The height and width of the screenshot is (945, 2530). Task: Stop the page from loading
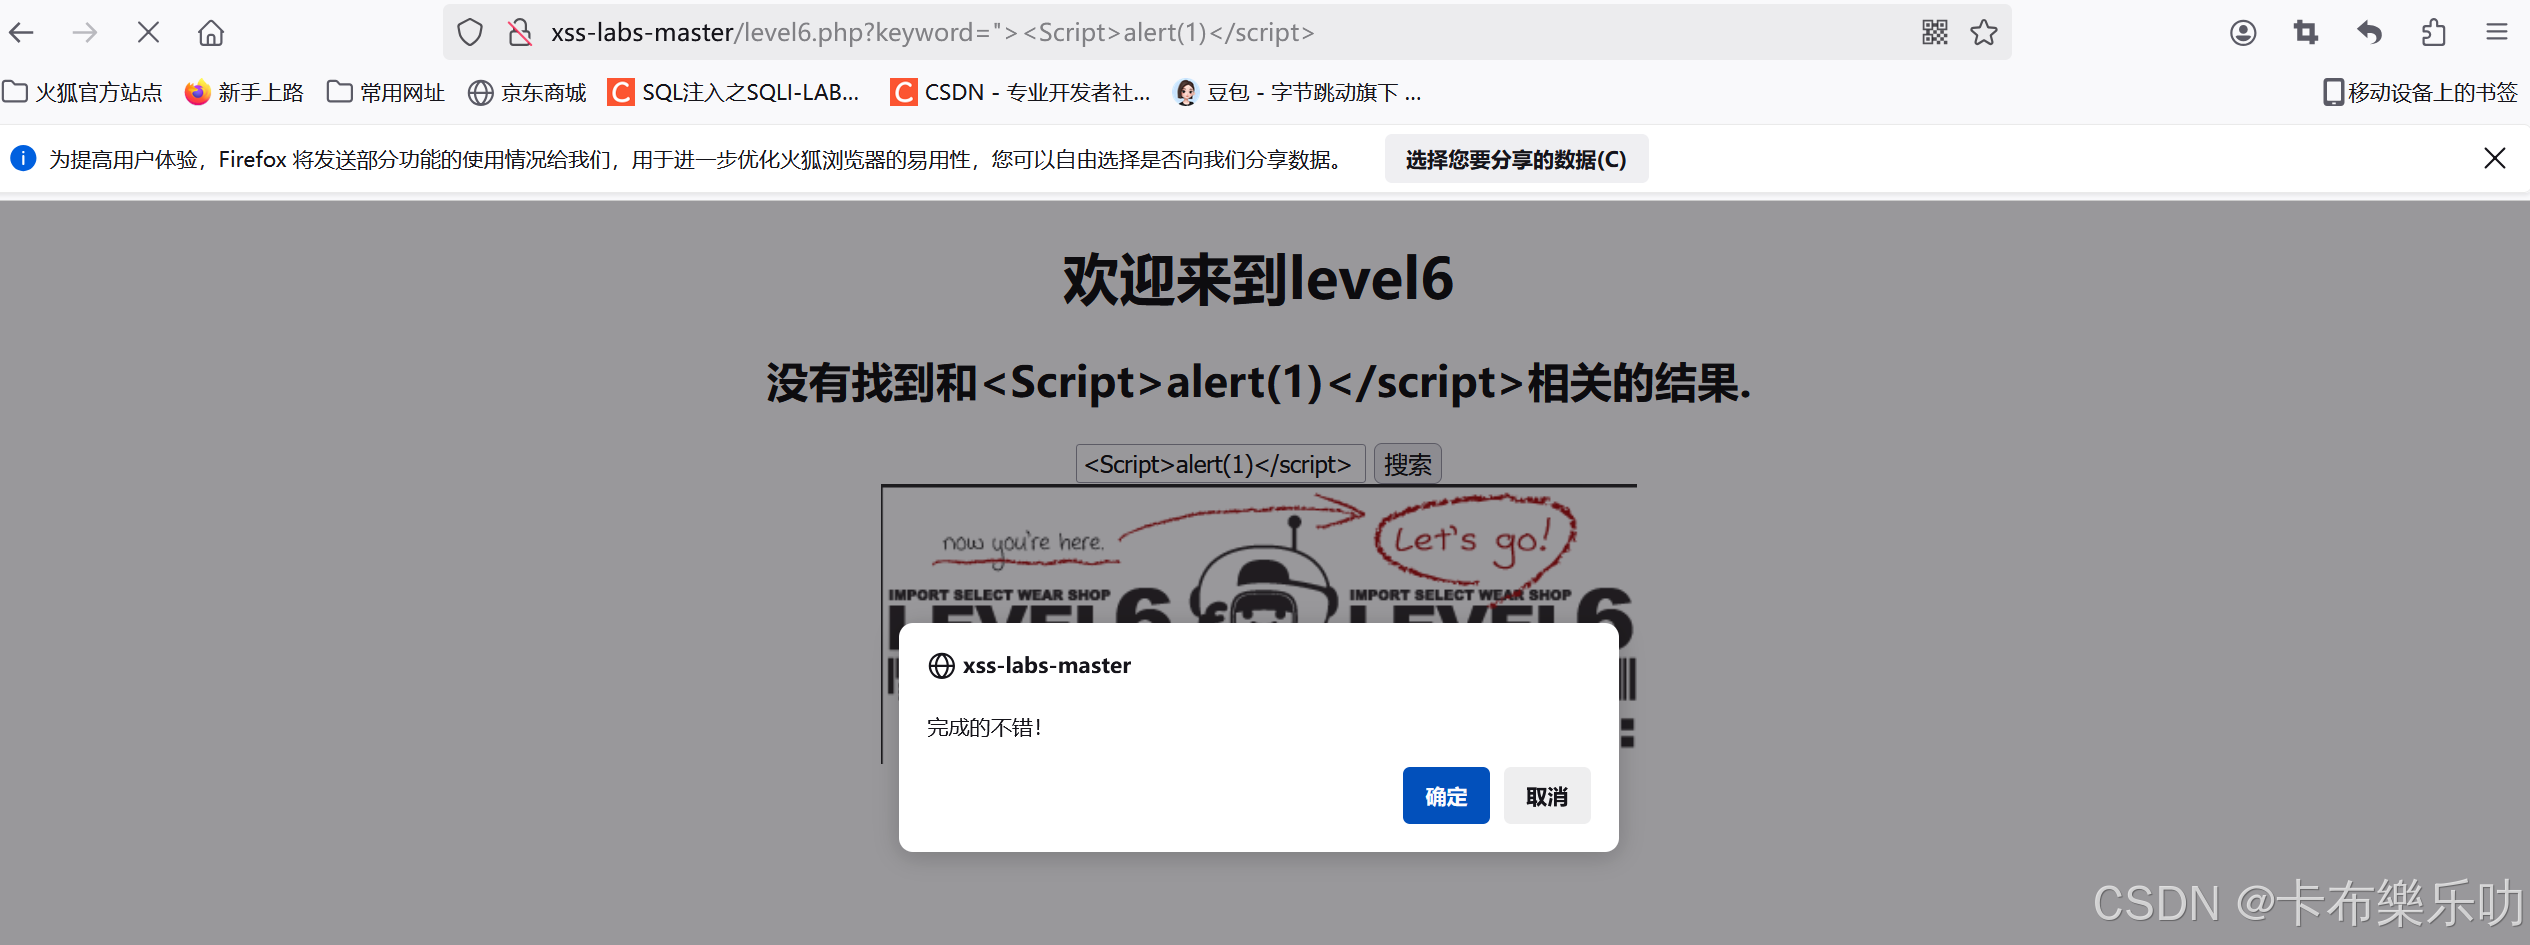pyautogui.click(x=148, y=33)
